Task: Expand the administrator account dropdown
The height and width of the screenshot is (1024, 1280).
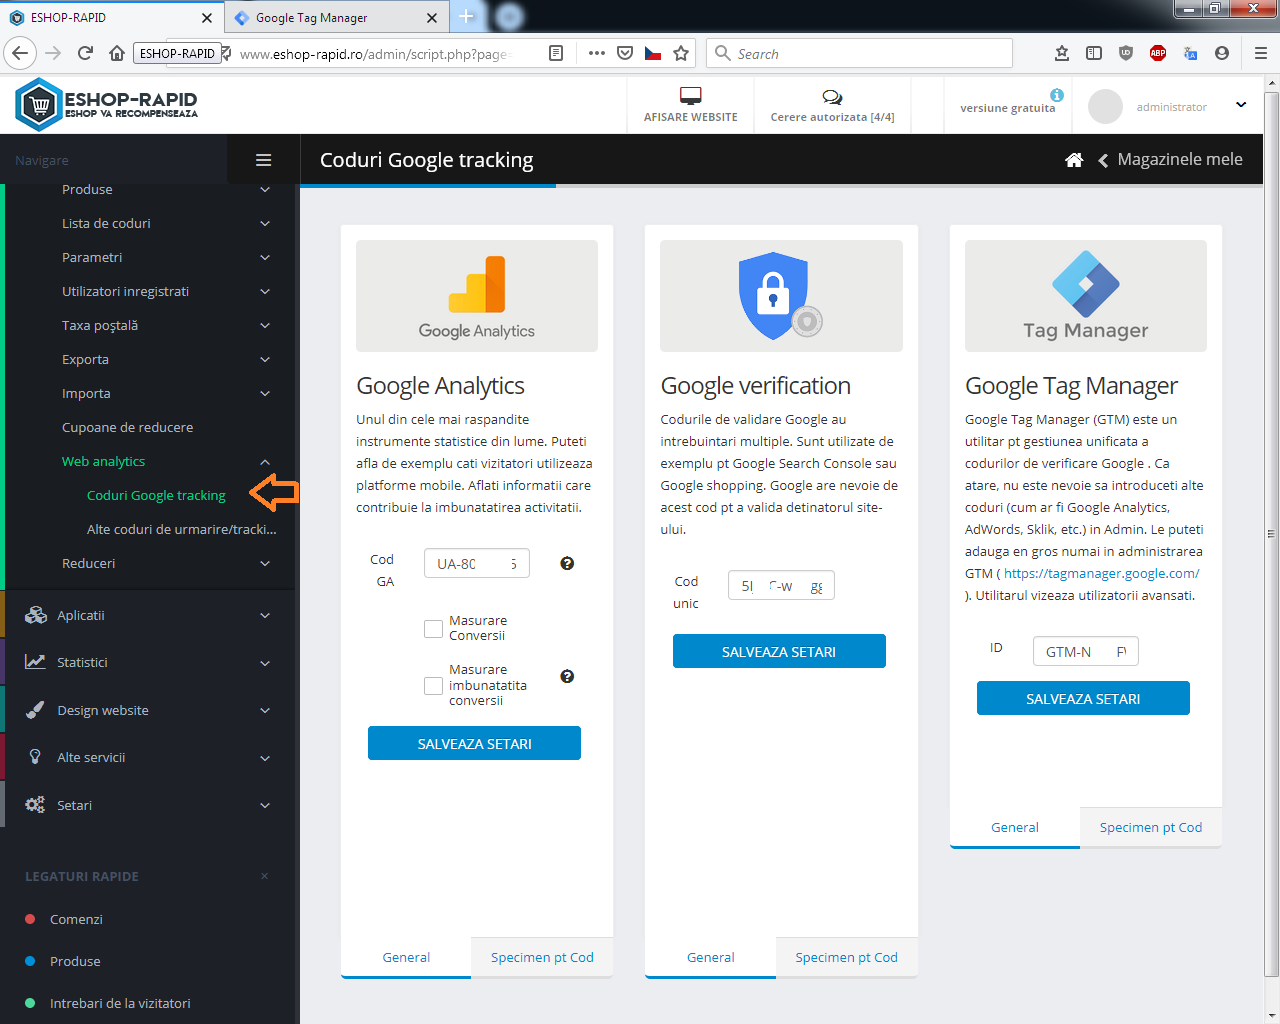Action: [1241, 104]
